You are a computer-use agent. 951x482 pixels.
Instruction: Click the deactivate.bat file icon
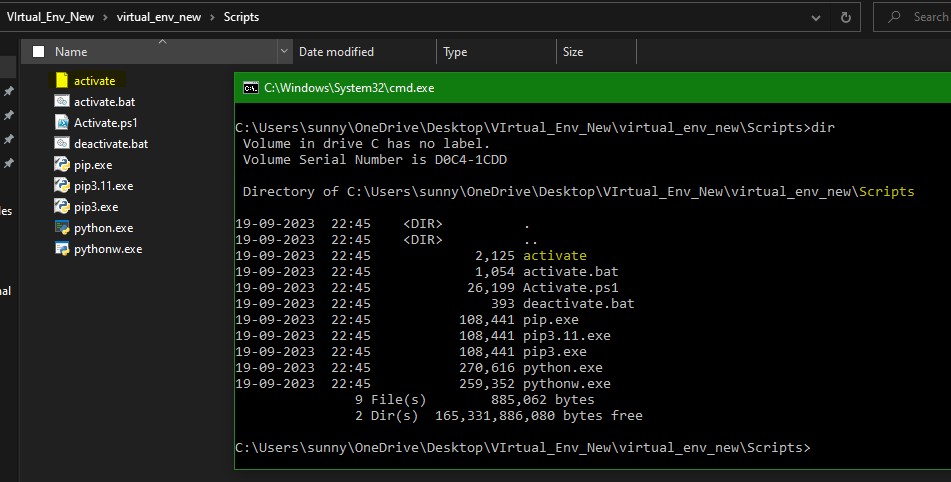pos(62,143)
